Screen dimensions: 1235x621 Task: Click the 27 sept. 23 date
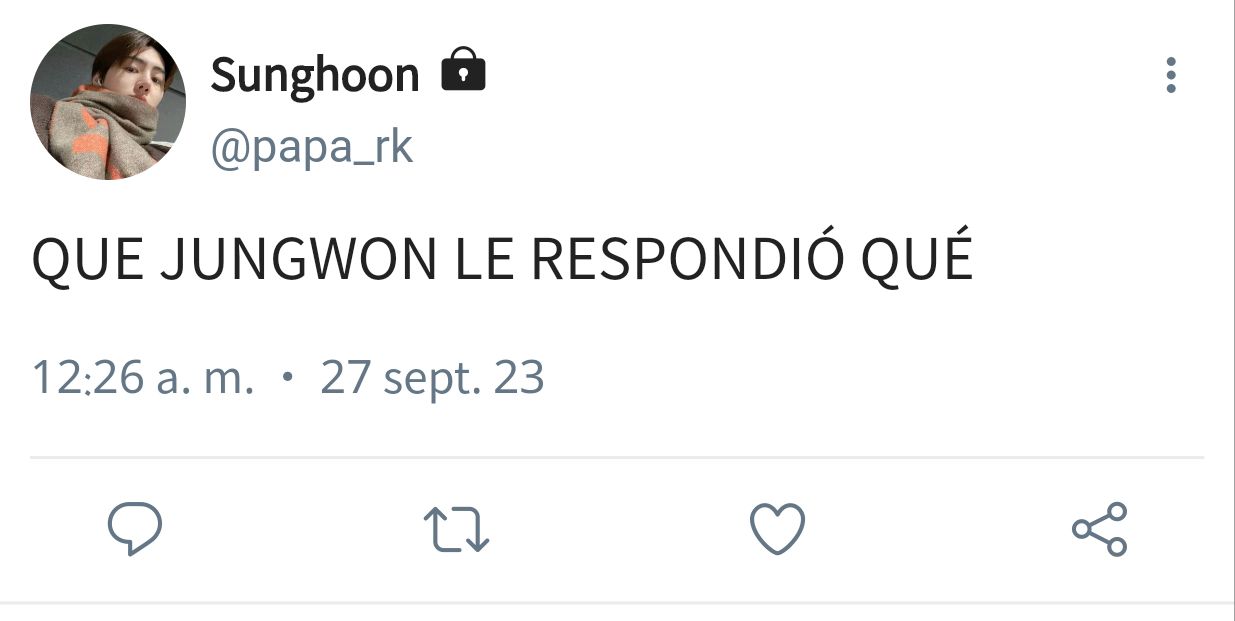432,380
